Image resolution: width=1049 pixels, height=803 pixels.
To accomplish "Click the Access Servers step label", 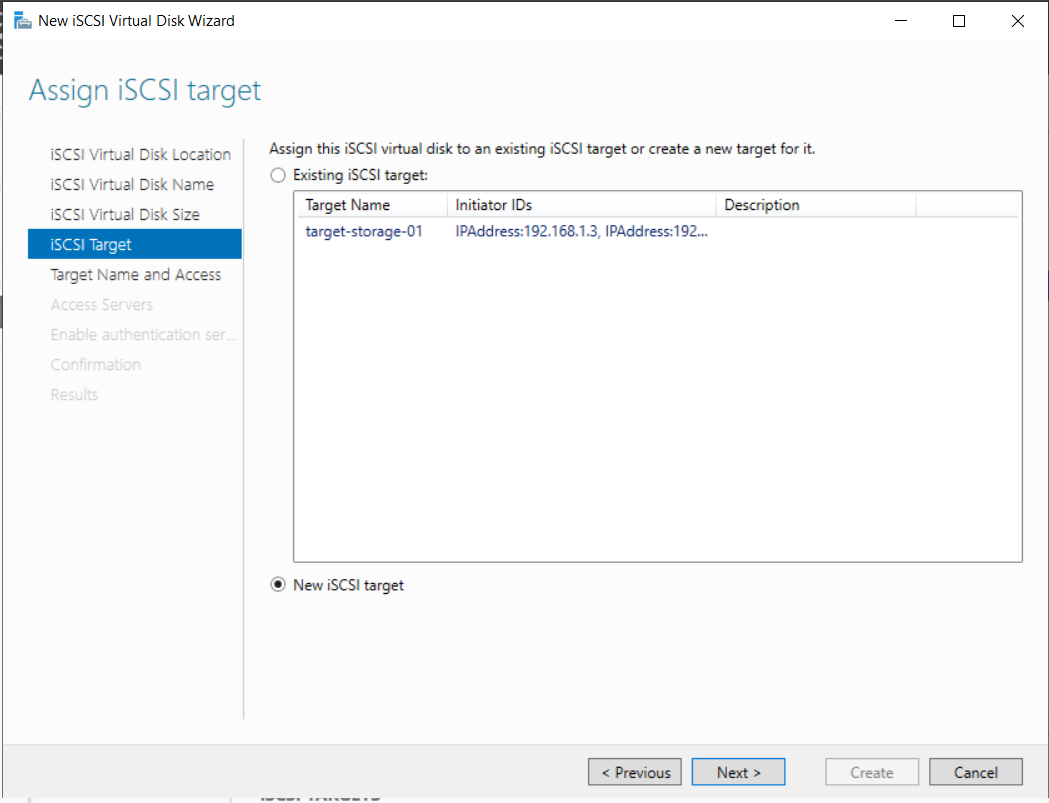I will pyautogui.click(x=101, y=304).
